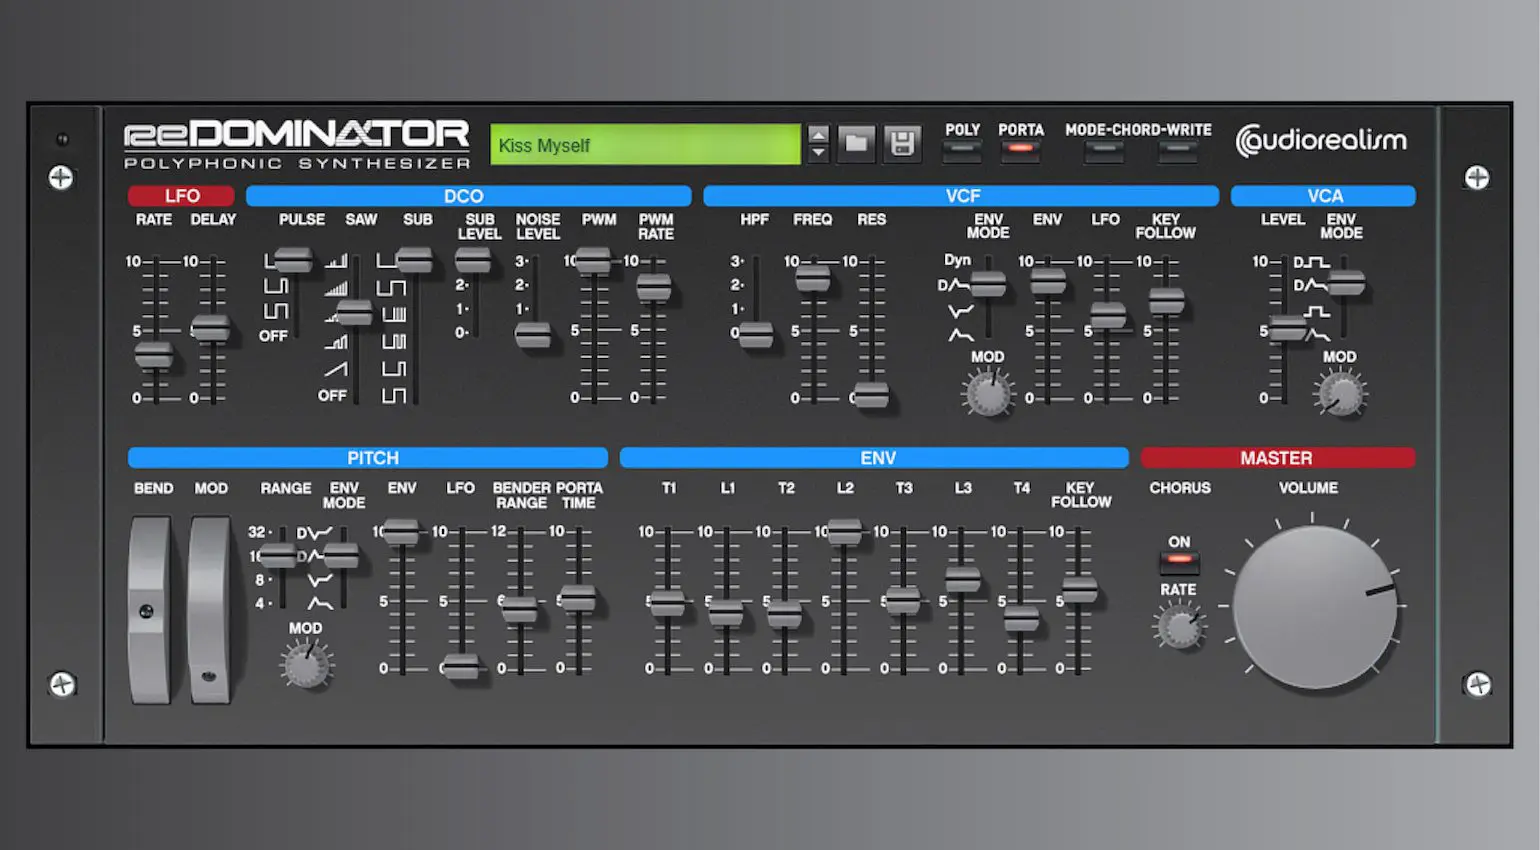This screenshot has width=1540, height=850.
Task: Click the patch-down stepper arrow
Action: 817,152
